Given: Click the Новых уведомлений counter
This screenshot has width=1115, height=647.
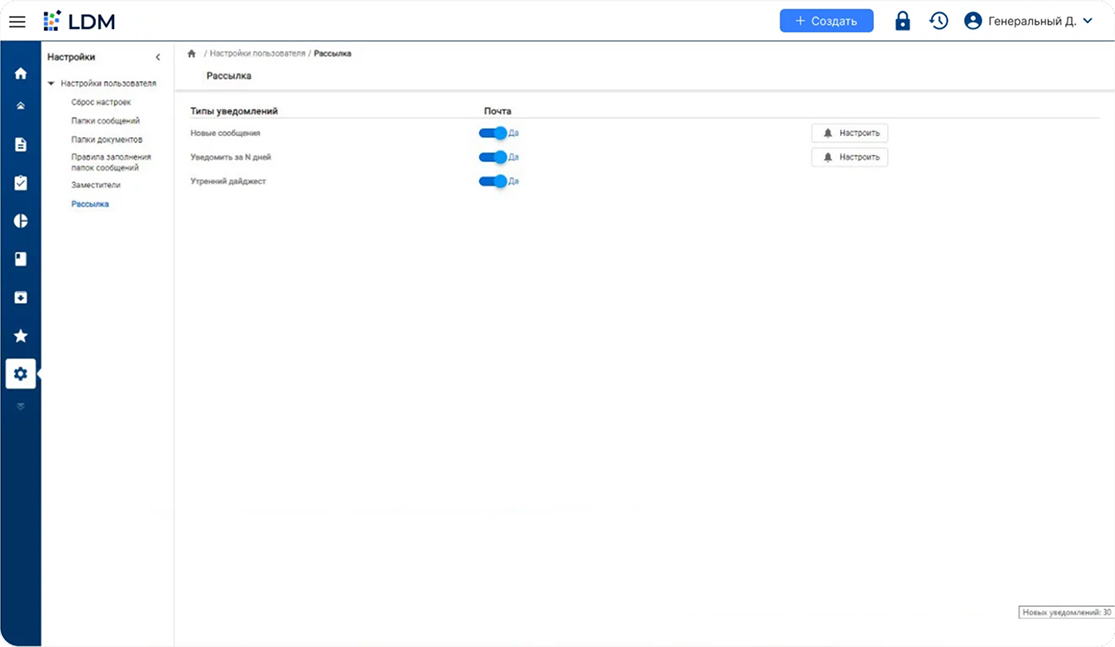Looking at the screenshot, I should [x=1066, y=612].
